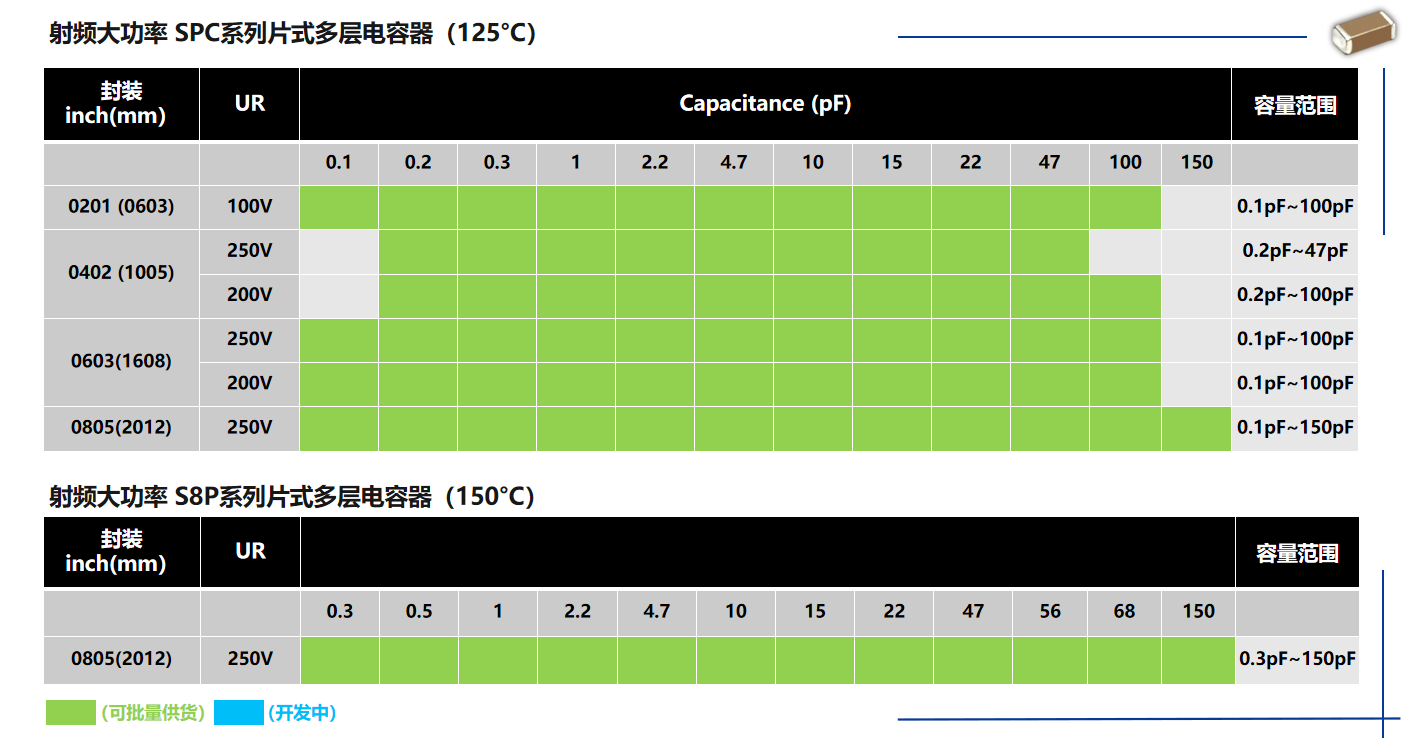Select the 0402 (1005) package cell

tap(121, 273)
